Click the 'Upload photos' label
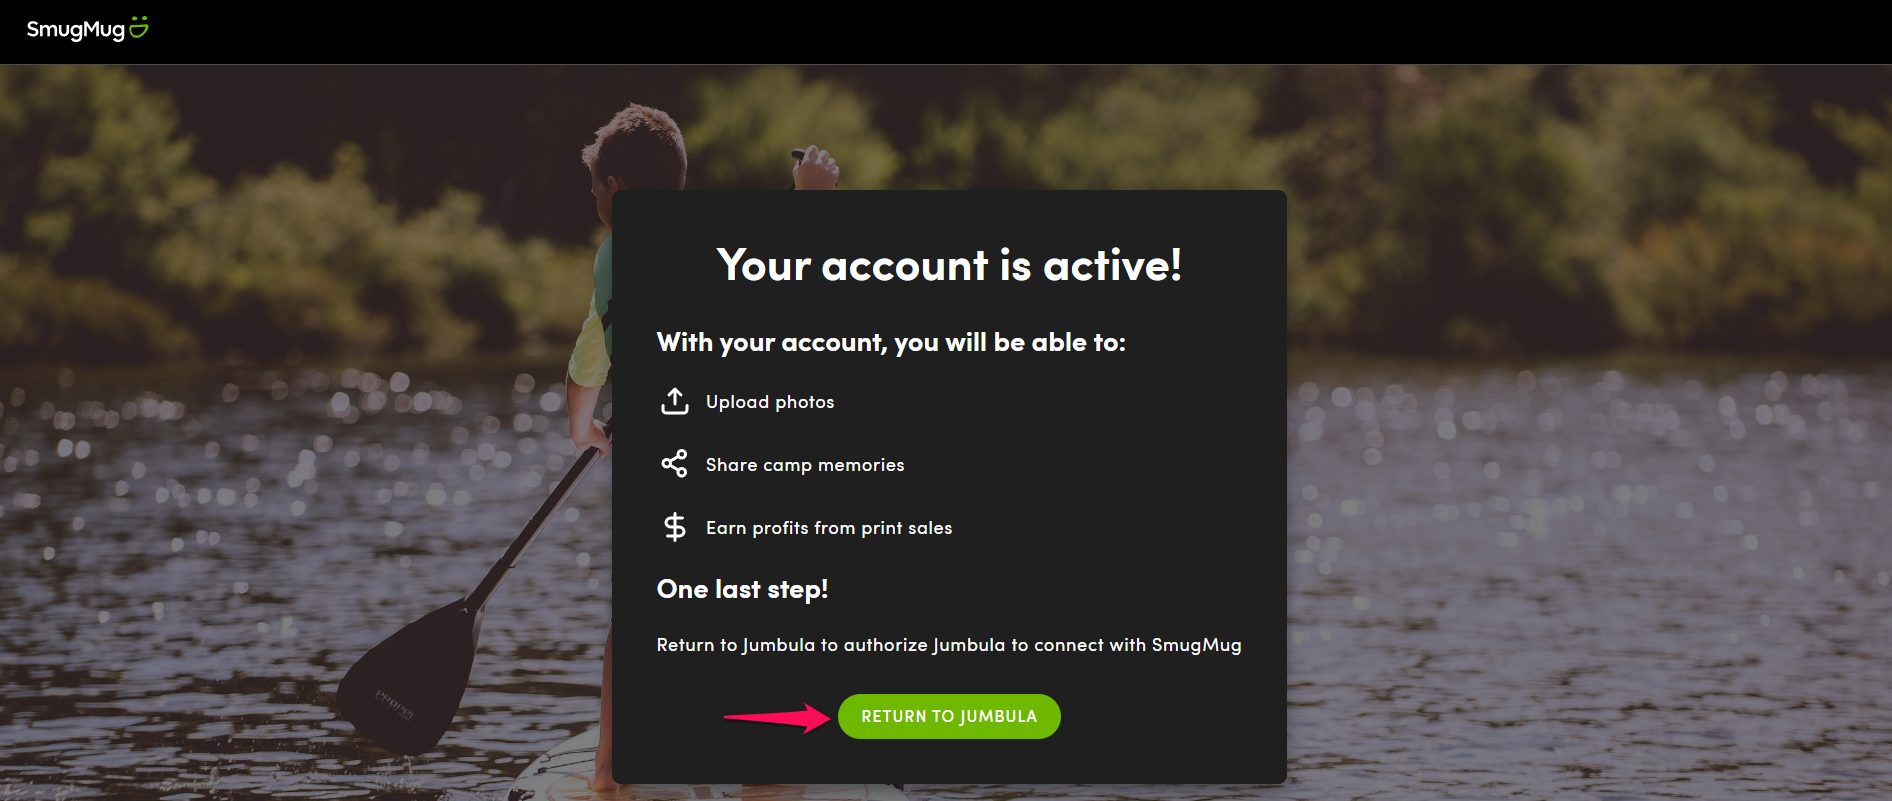 coord(770,402)
